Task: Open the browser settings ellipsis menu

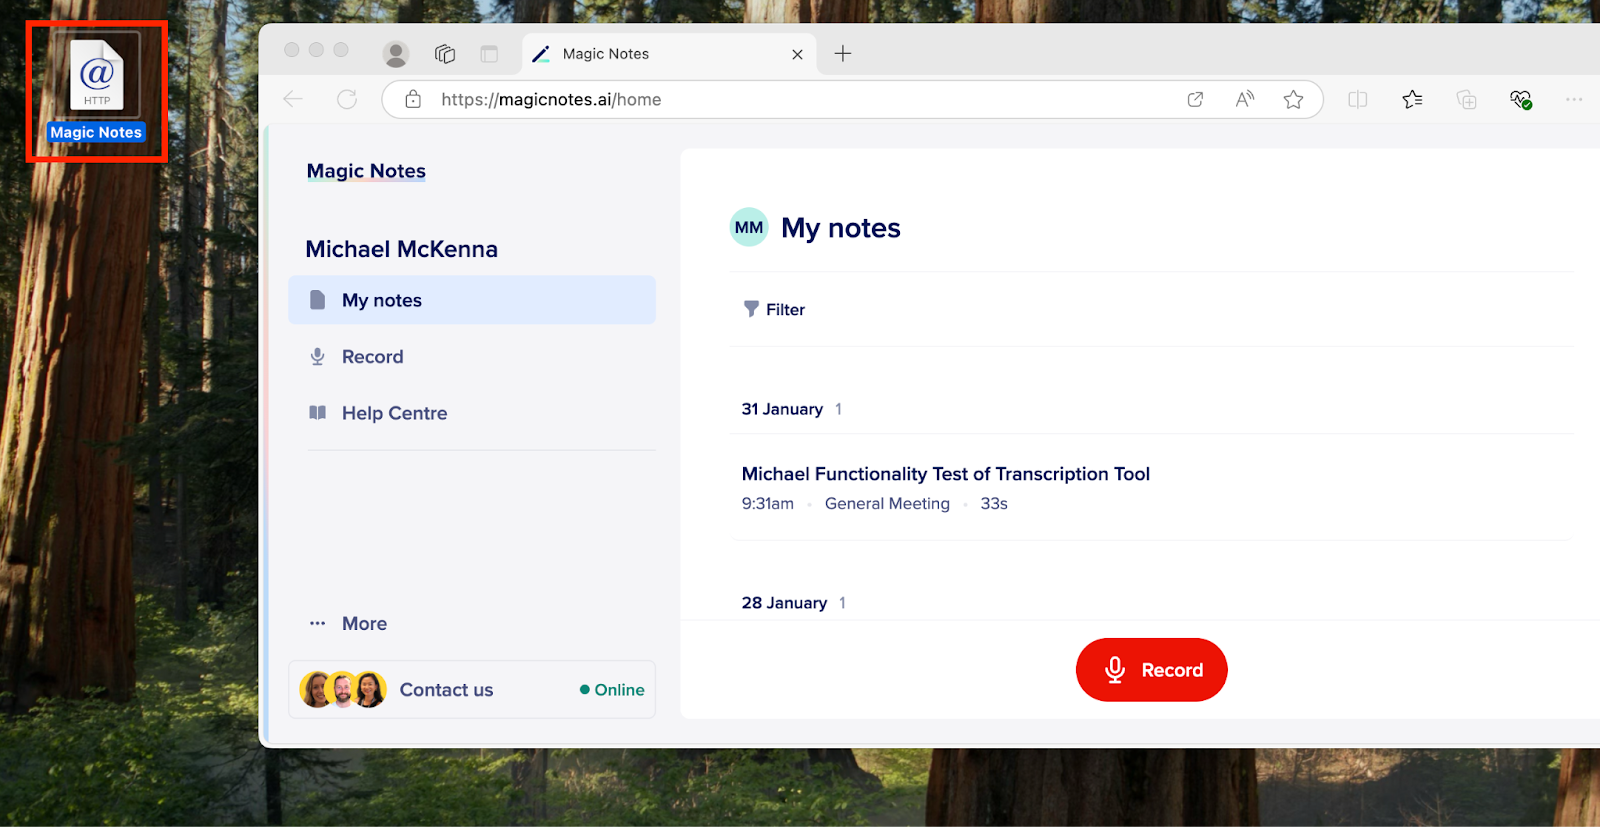Action: tap(1575, 99)
